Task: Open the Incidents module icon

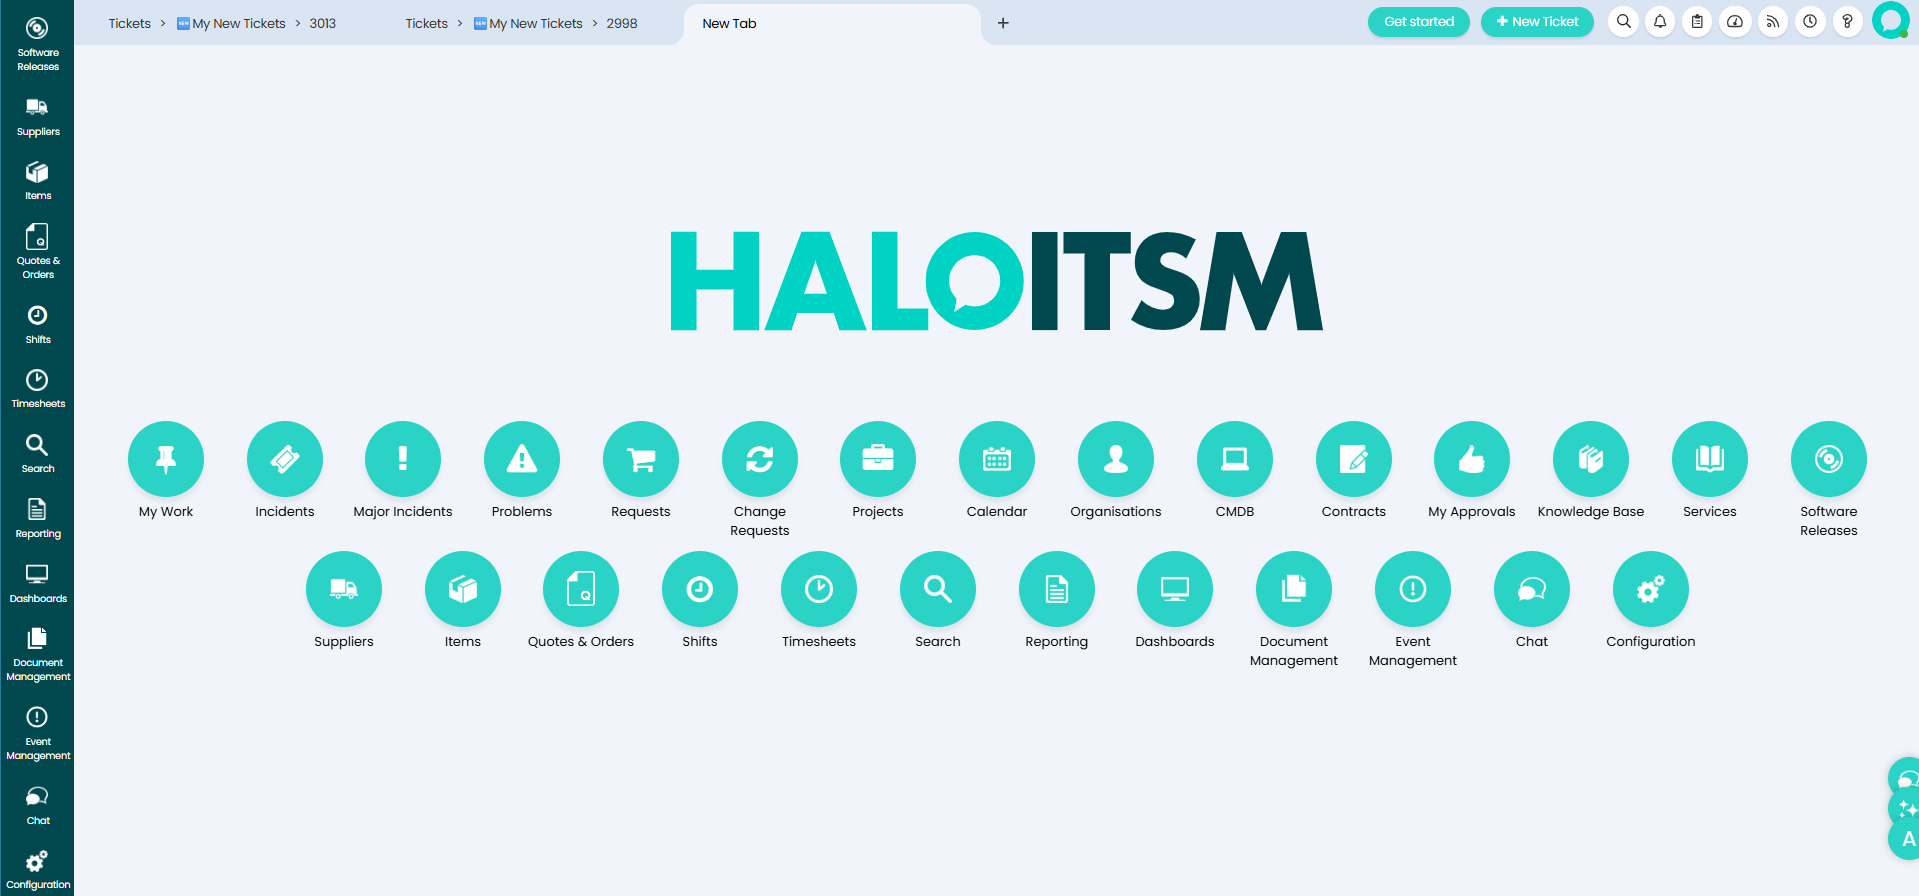Action: (285, 459)
